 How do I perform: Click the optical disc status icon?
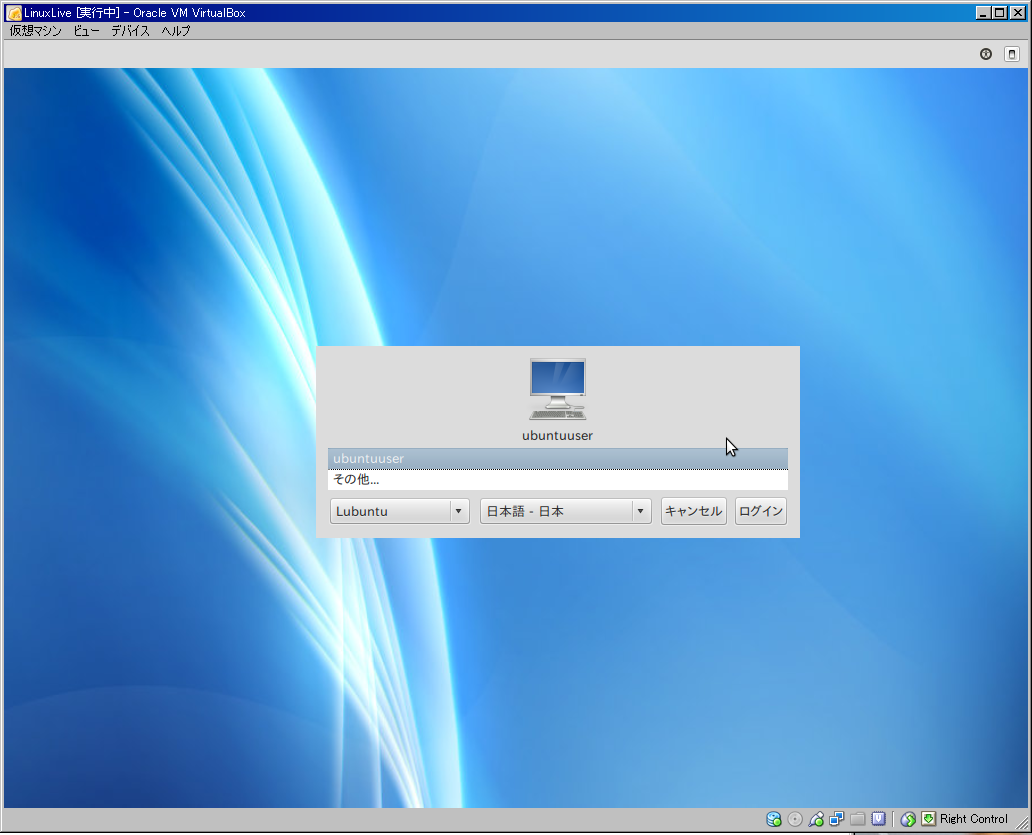click(795, 819)
